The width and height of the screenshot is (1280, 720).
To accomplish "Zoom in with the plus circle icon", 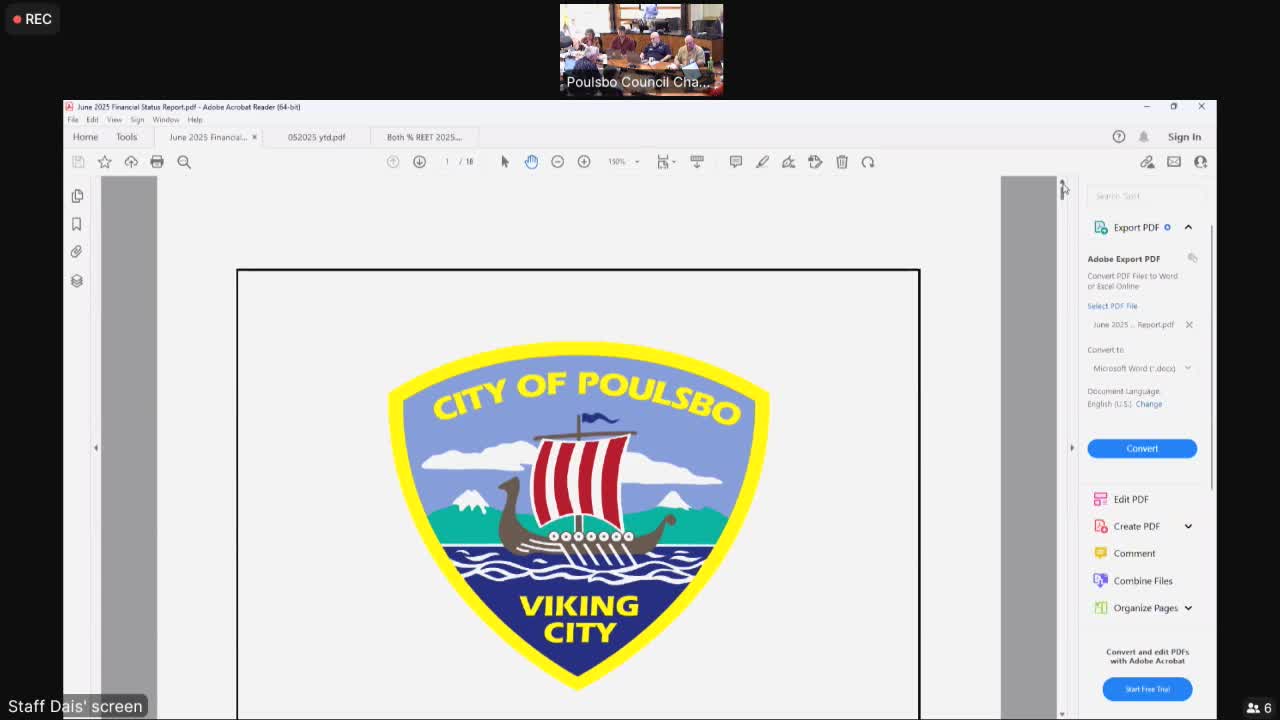I will point(584,162).
